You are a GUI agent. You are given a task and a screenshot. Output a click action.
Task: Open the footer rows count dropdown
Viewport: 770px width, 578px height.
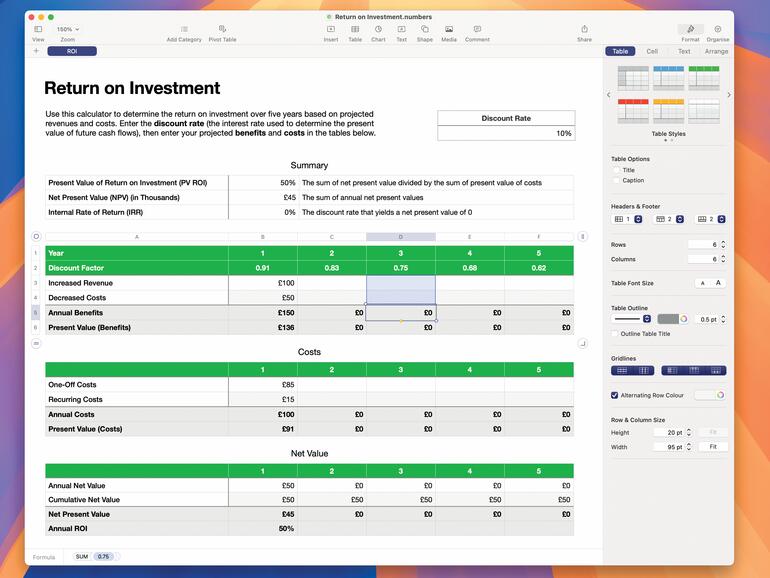click(711, 219)
